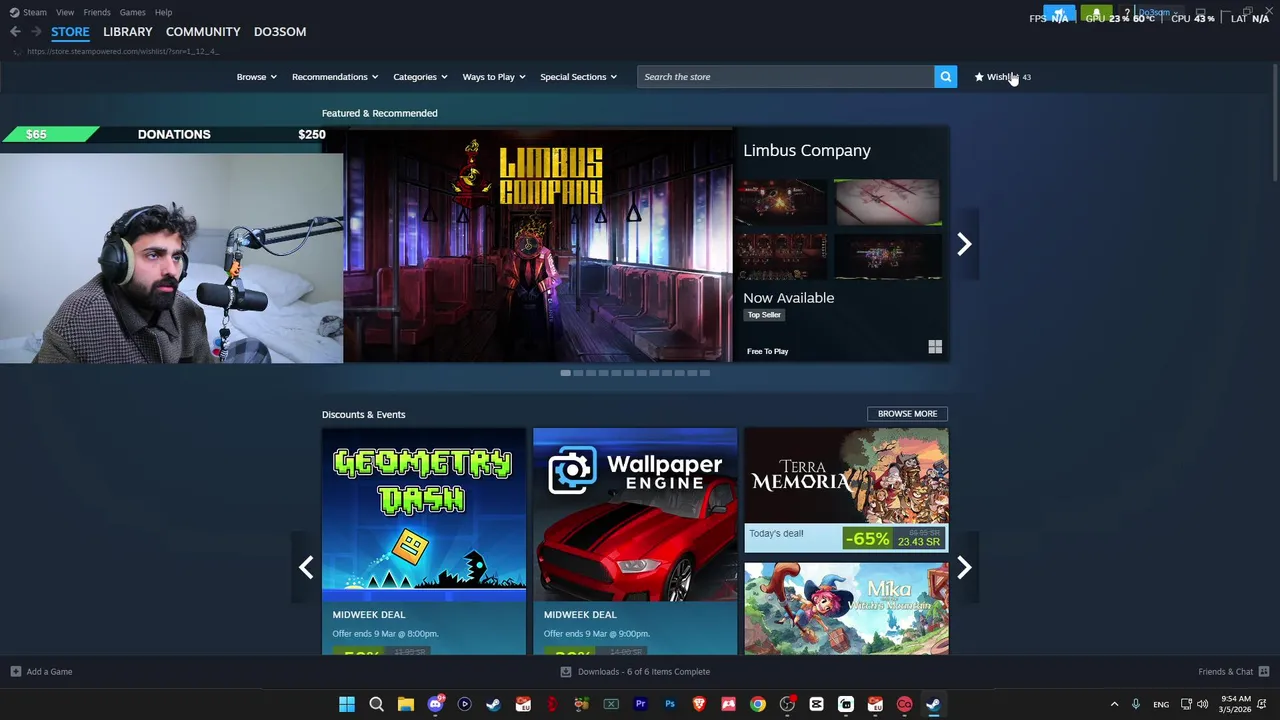Open the Friends menu

click(97, 12)
